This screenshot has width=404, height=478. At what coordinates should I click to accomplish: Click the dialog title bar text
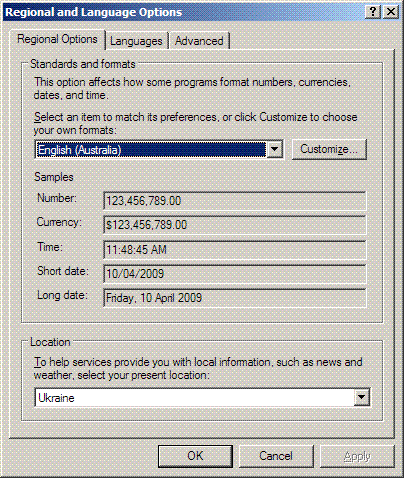(x=94, y=12)
